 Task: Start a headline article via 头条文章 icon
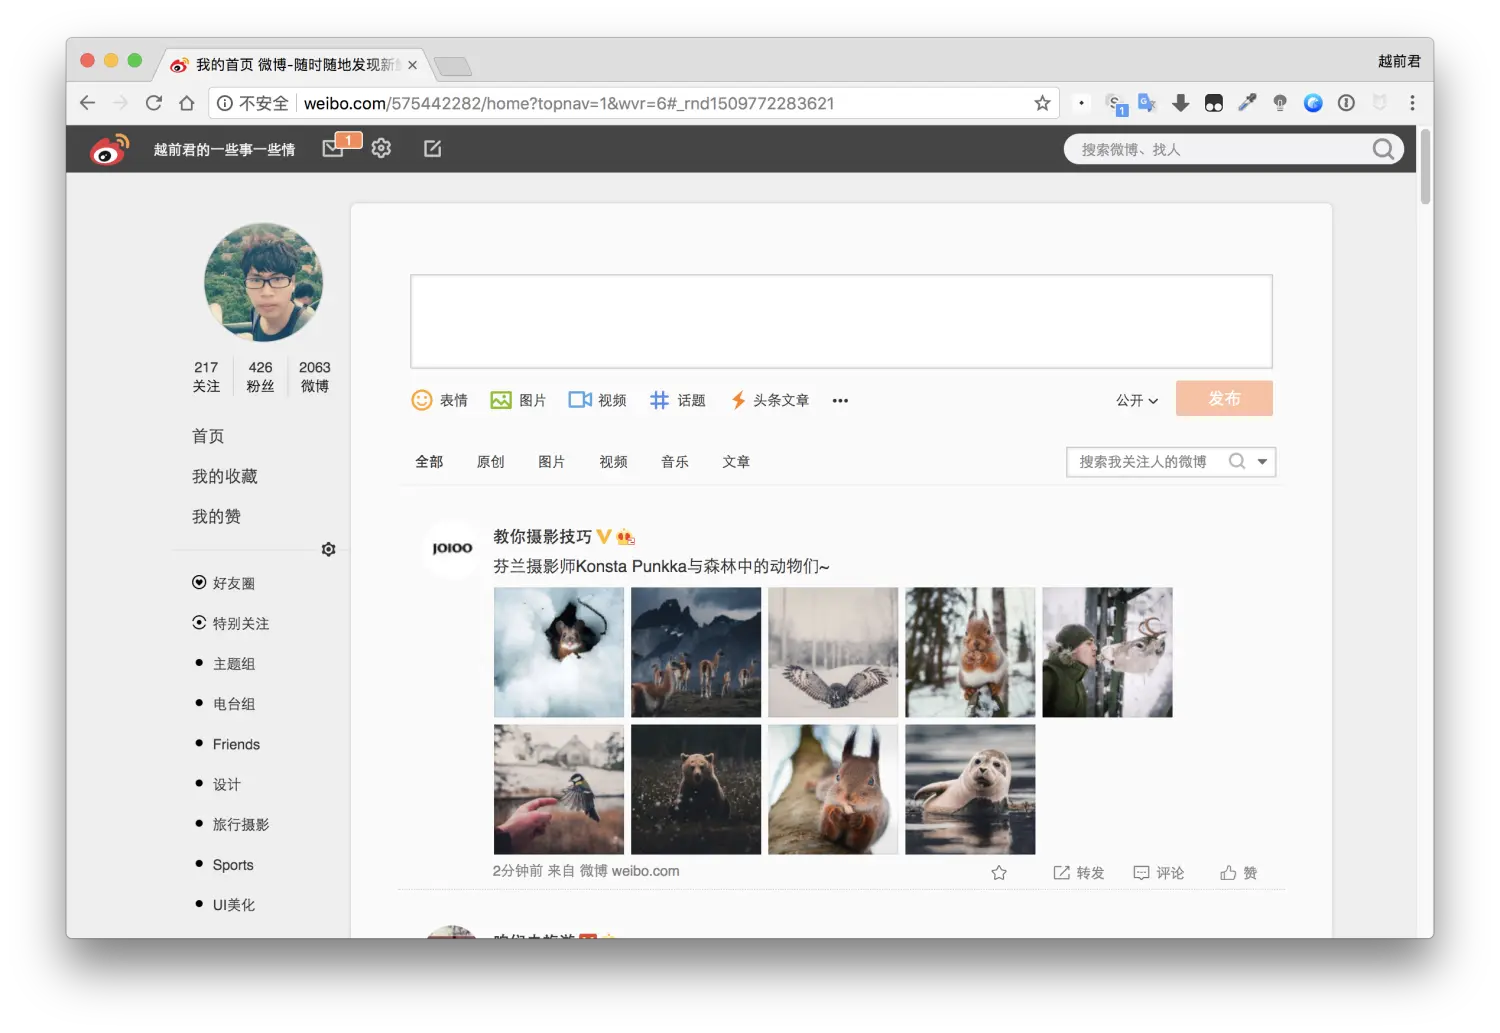click(738, 400)
